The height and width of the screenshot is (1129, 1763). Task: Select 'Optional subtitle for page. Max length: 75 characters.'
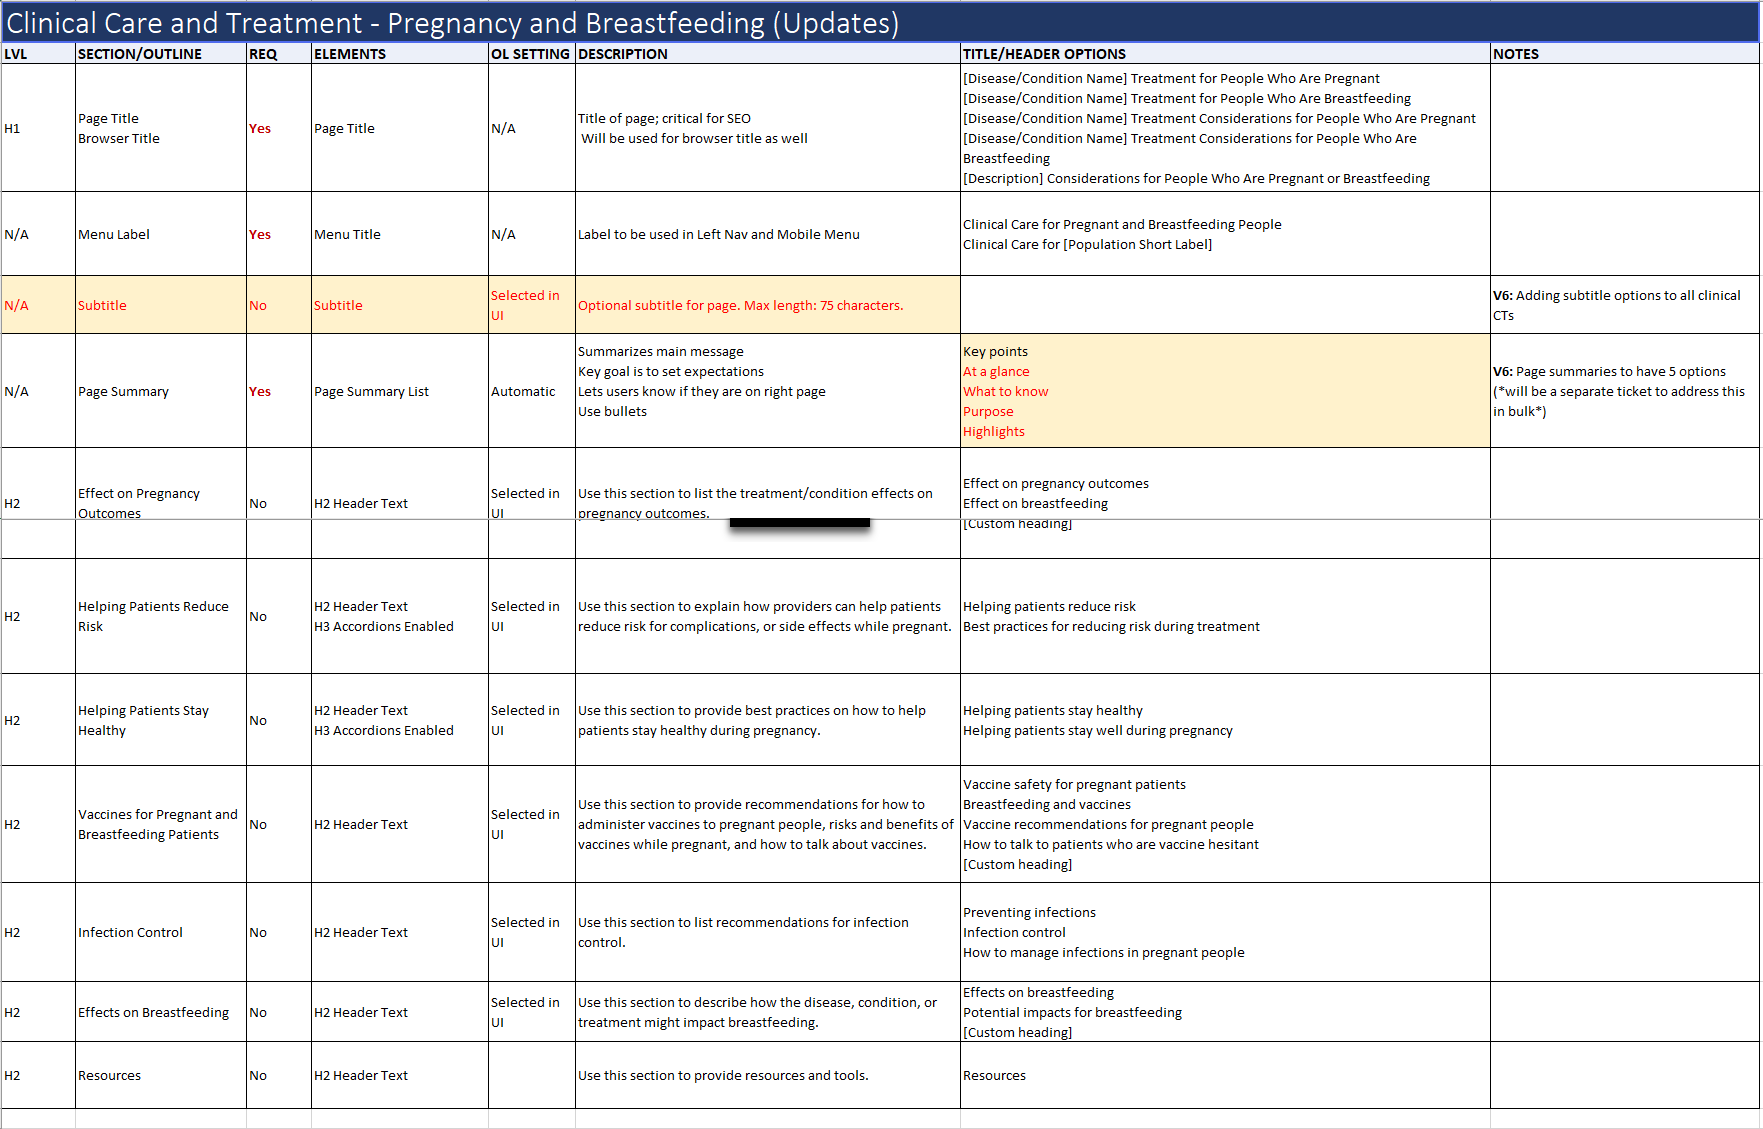[x=768, y=305]
